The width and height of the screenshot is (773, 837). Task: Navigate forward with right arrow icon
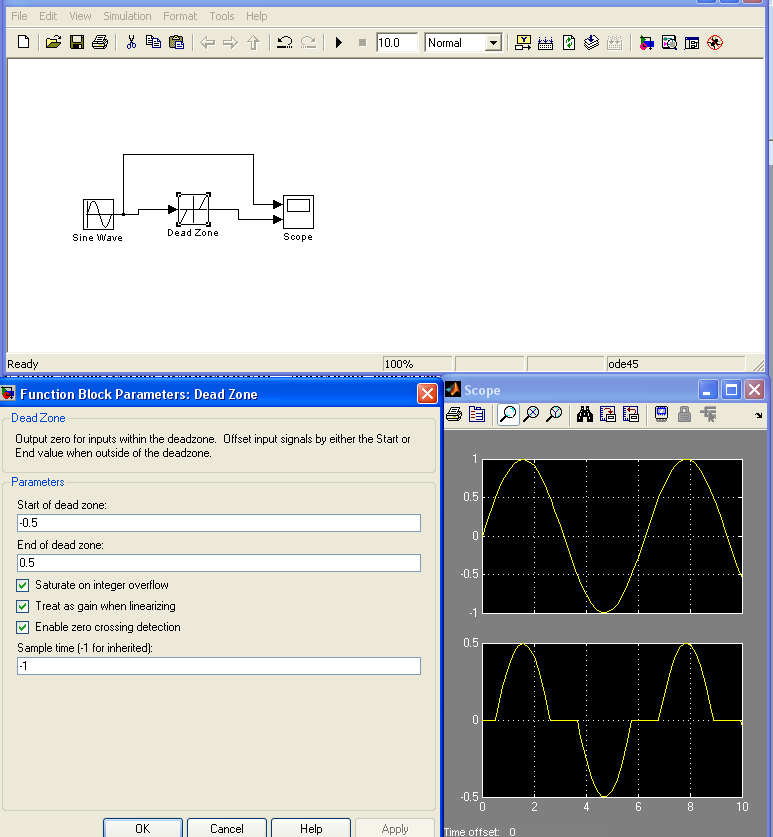(230, 42)
